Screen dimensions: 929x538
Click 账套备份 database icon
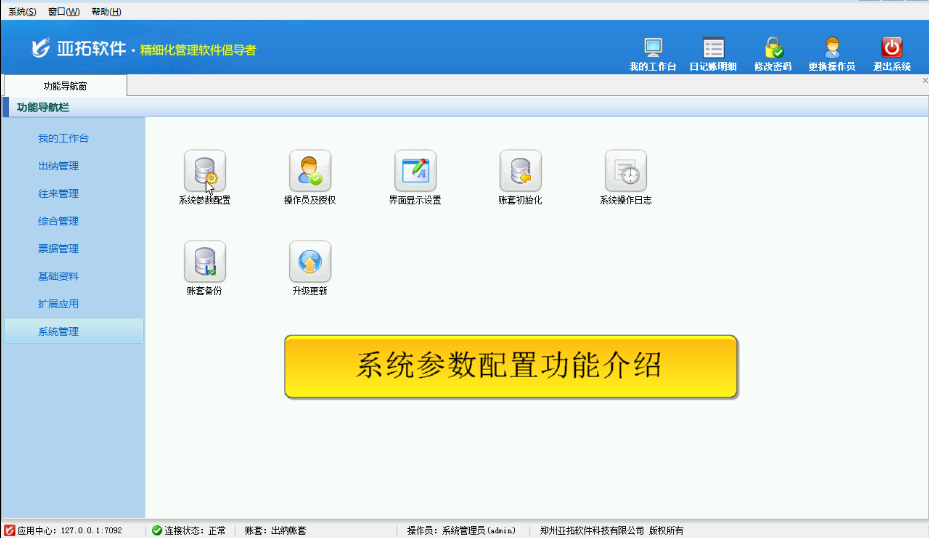[x=204, y=262]
